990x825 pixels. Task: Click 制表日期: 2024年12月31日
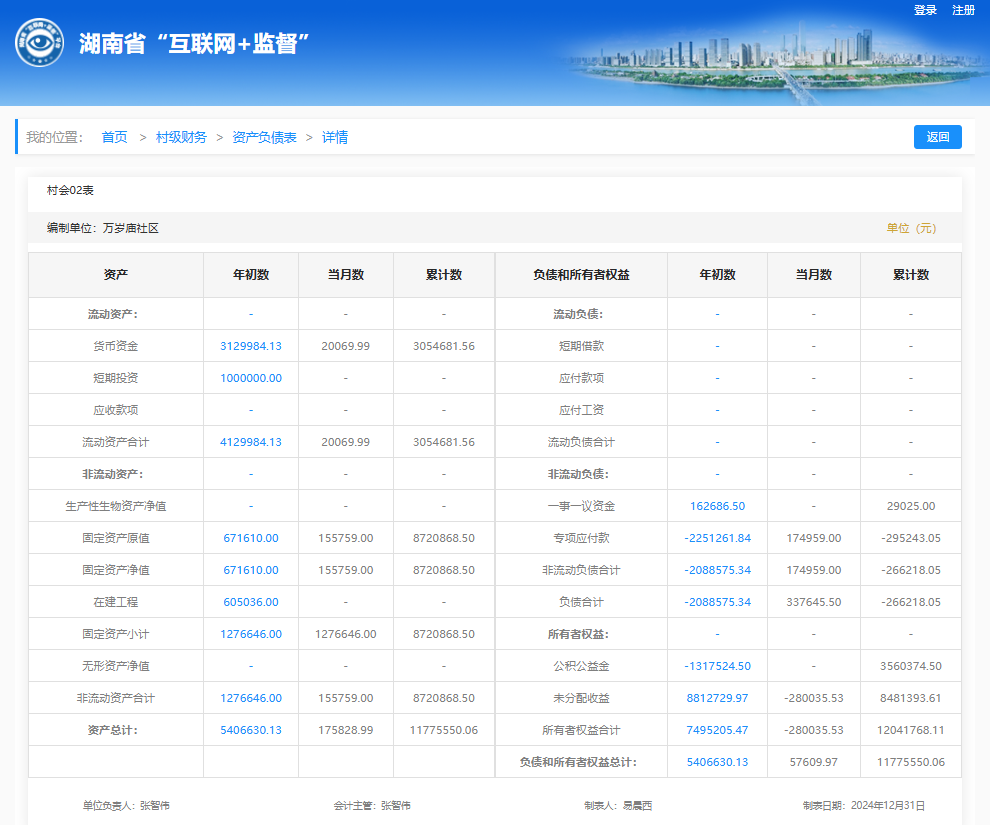(864, 805)
